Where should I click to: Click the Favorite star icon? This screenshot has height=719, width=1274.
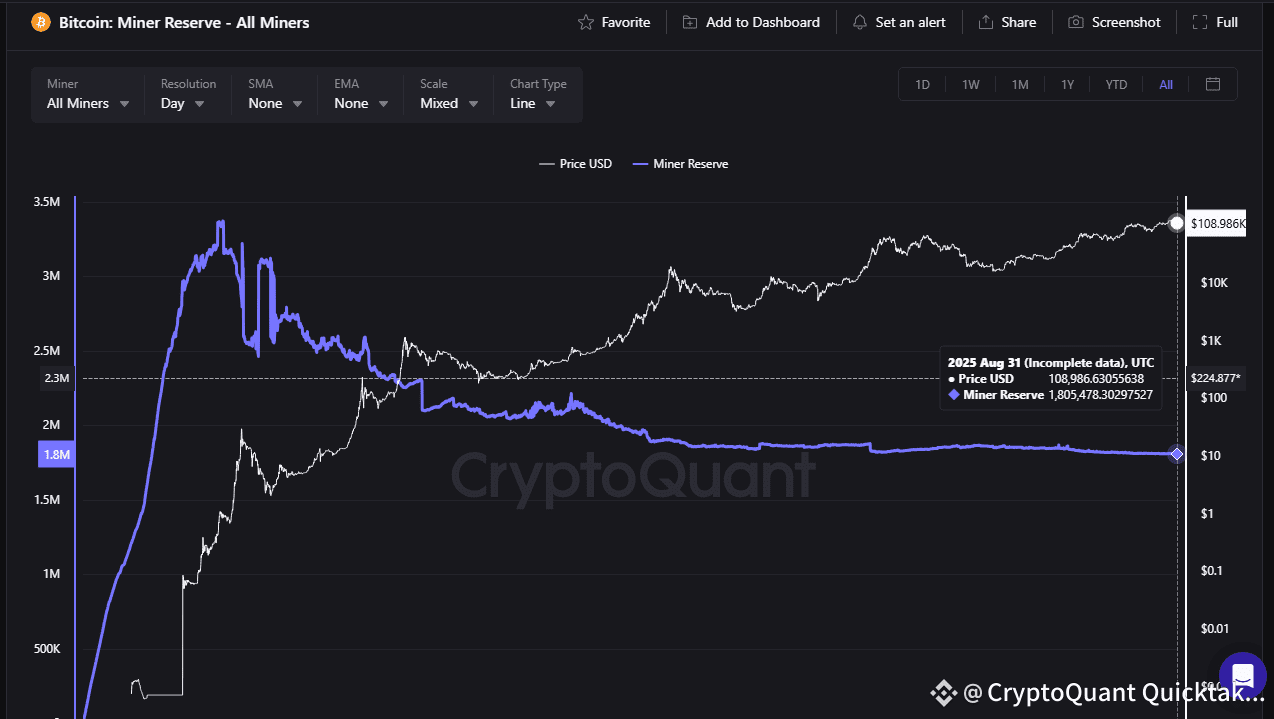point(586,22)
